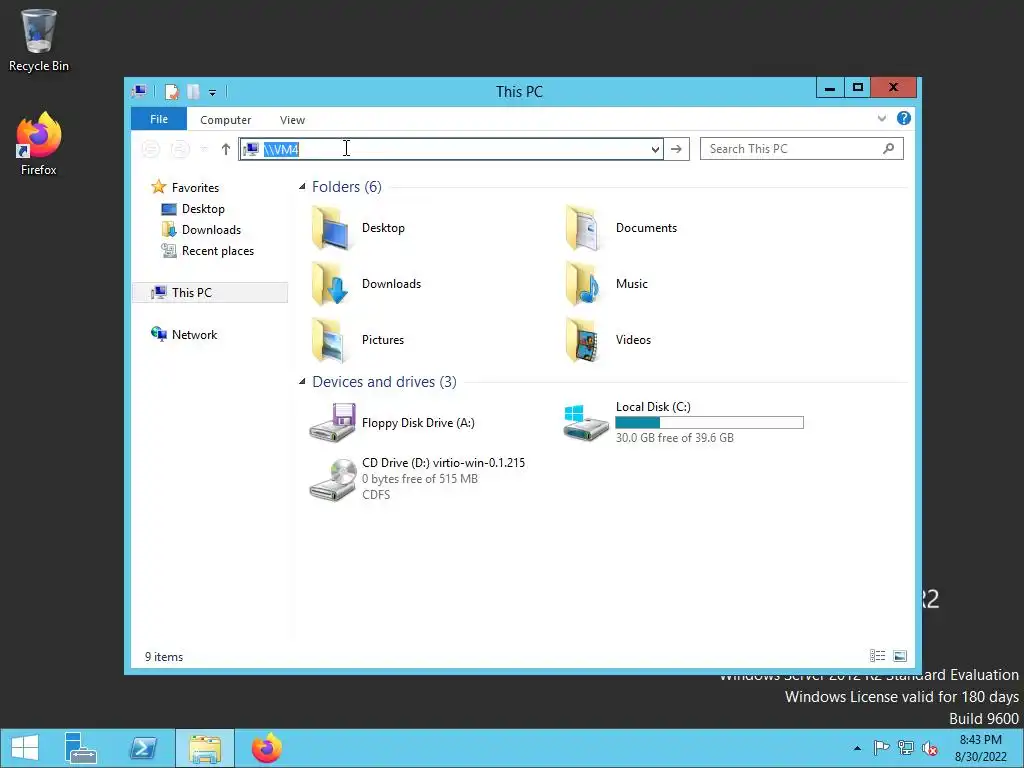This screenshot has width=1024, height=768.
Task: Open the Help question mark icon
Action: pos(903,118)
